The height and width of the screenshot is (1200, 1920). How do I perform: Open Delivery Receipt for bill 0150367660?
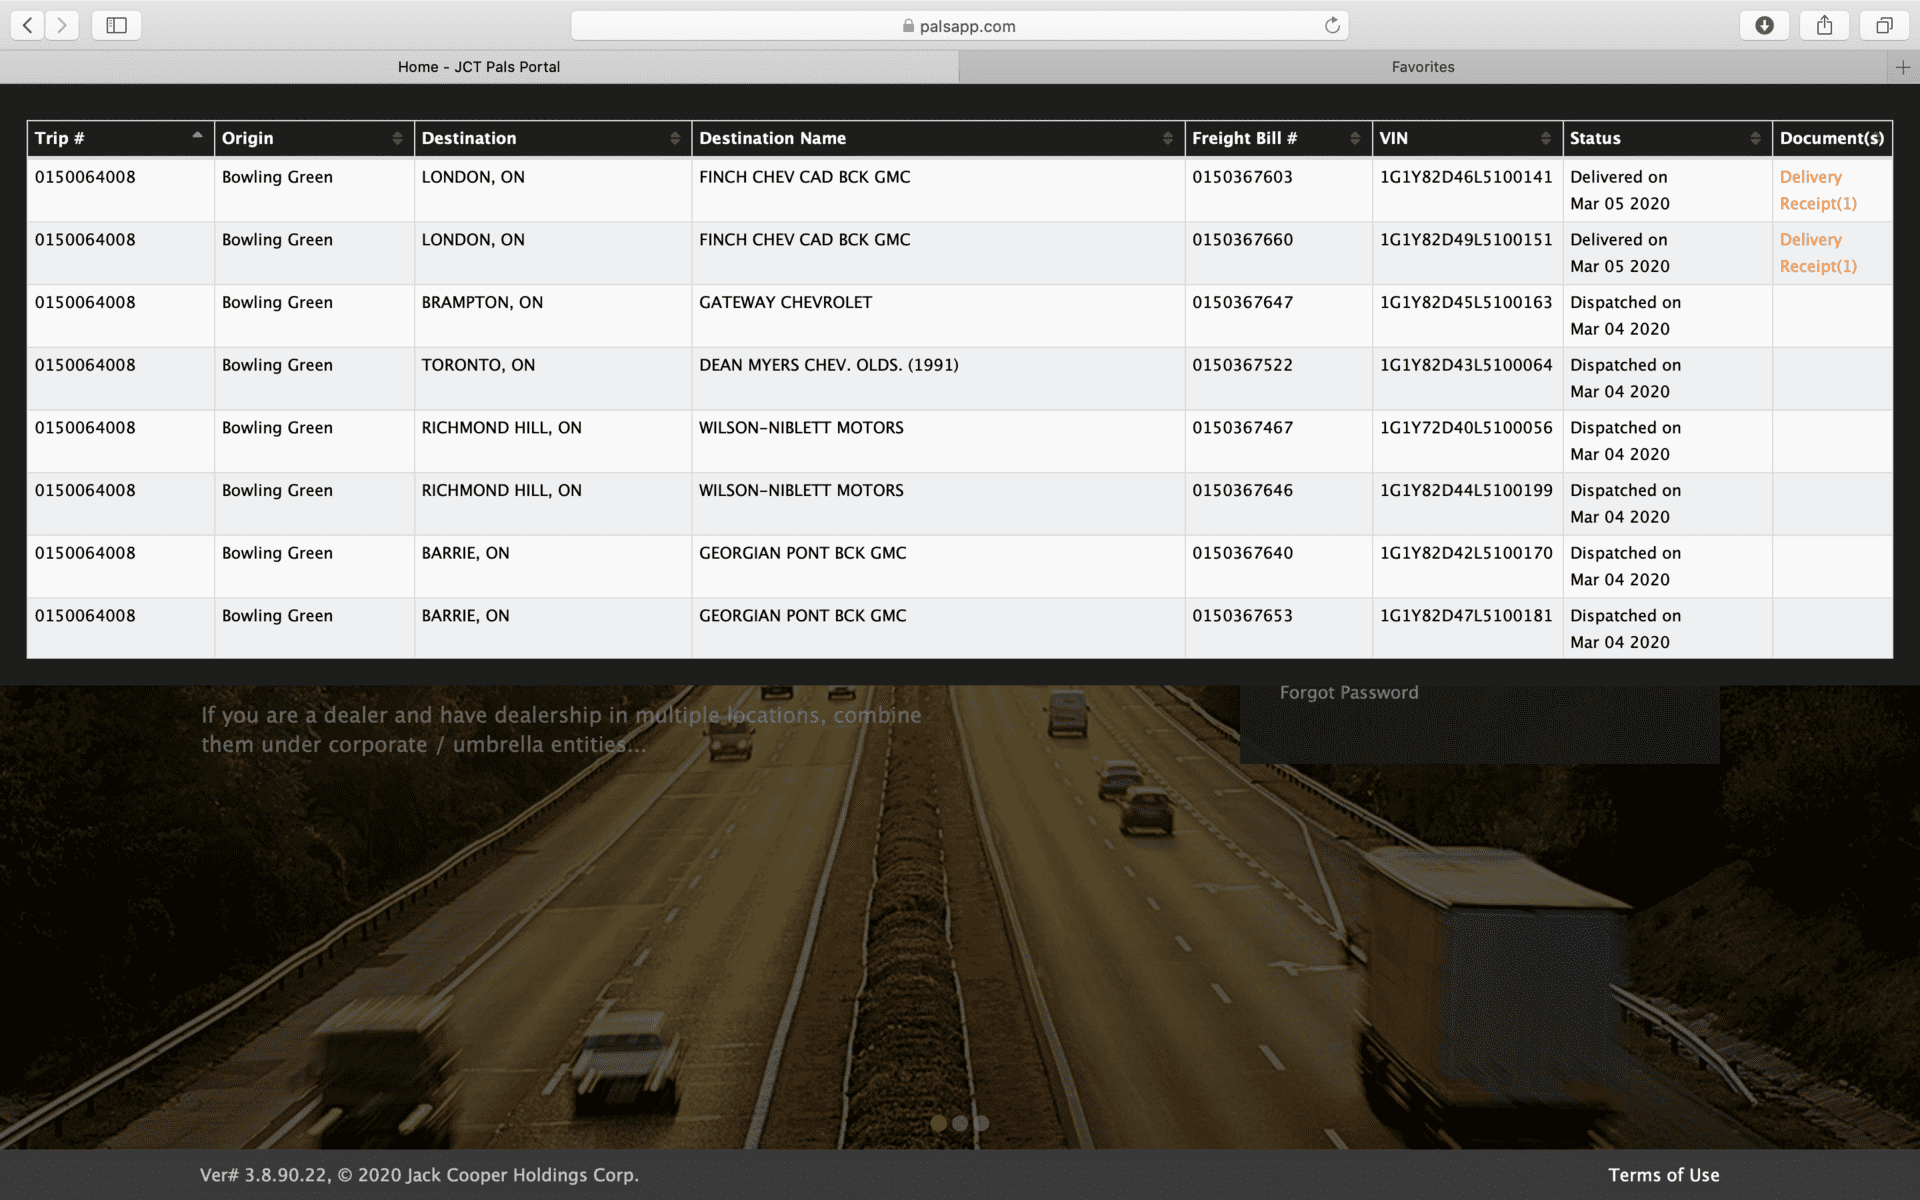[x=1817, y=253]
